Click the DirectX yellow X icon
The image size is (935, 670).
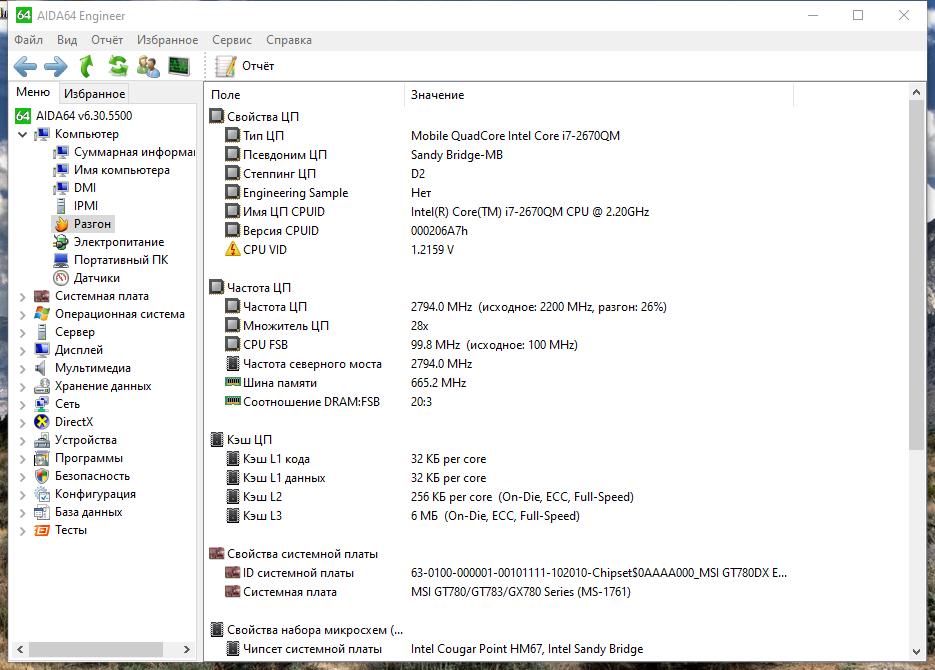(42, 422)
